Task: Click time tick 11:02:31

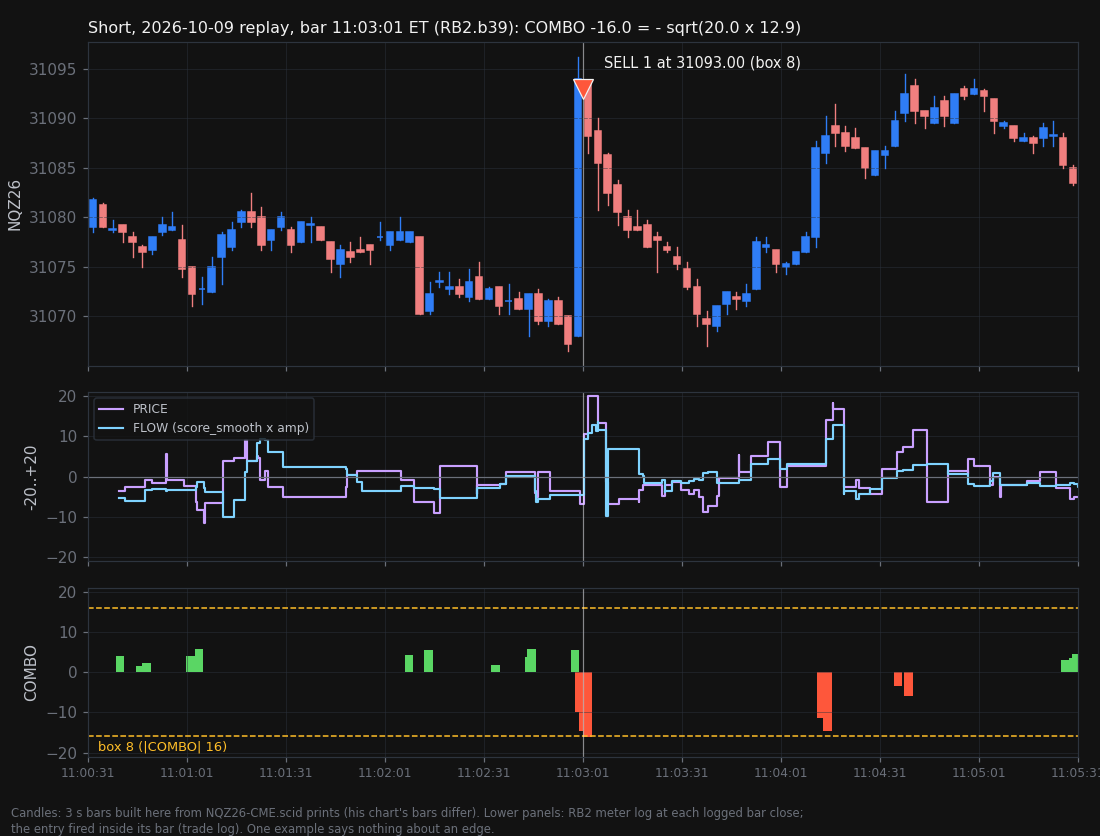Action: click(x=483, y=773)
